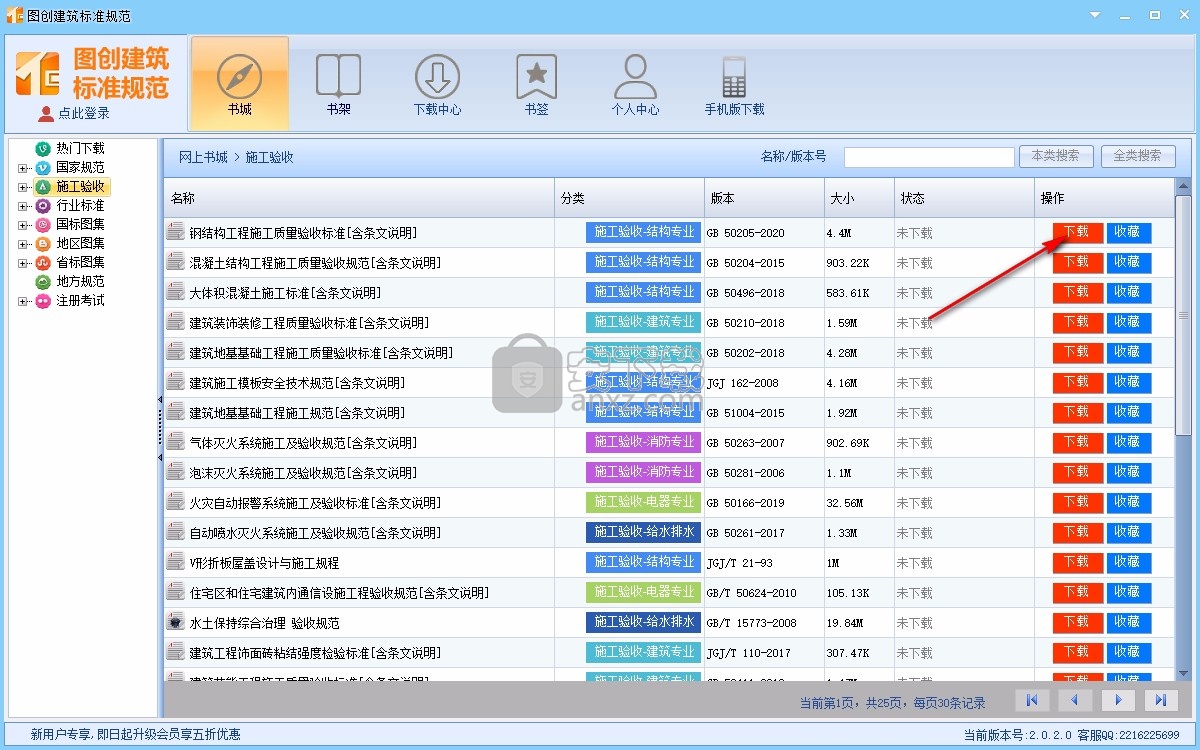Click the document icon beside 大体积混凝土施工标准
Viewport: 1200px width, 750px height.
tap(176, 292)
